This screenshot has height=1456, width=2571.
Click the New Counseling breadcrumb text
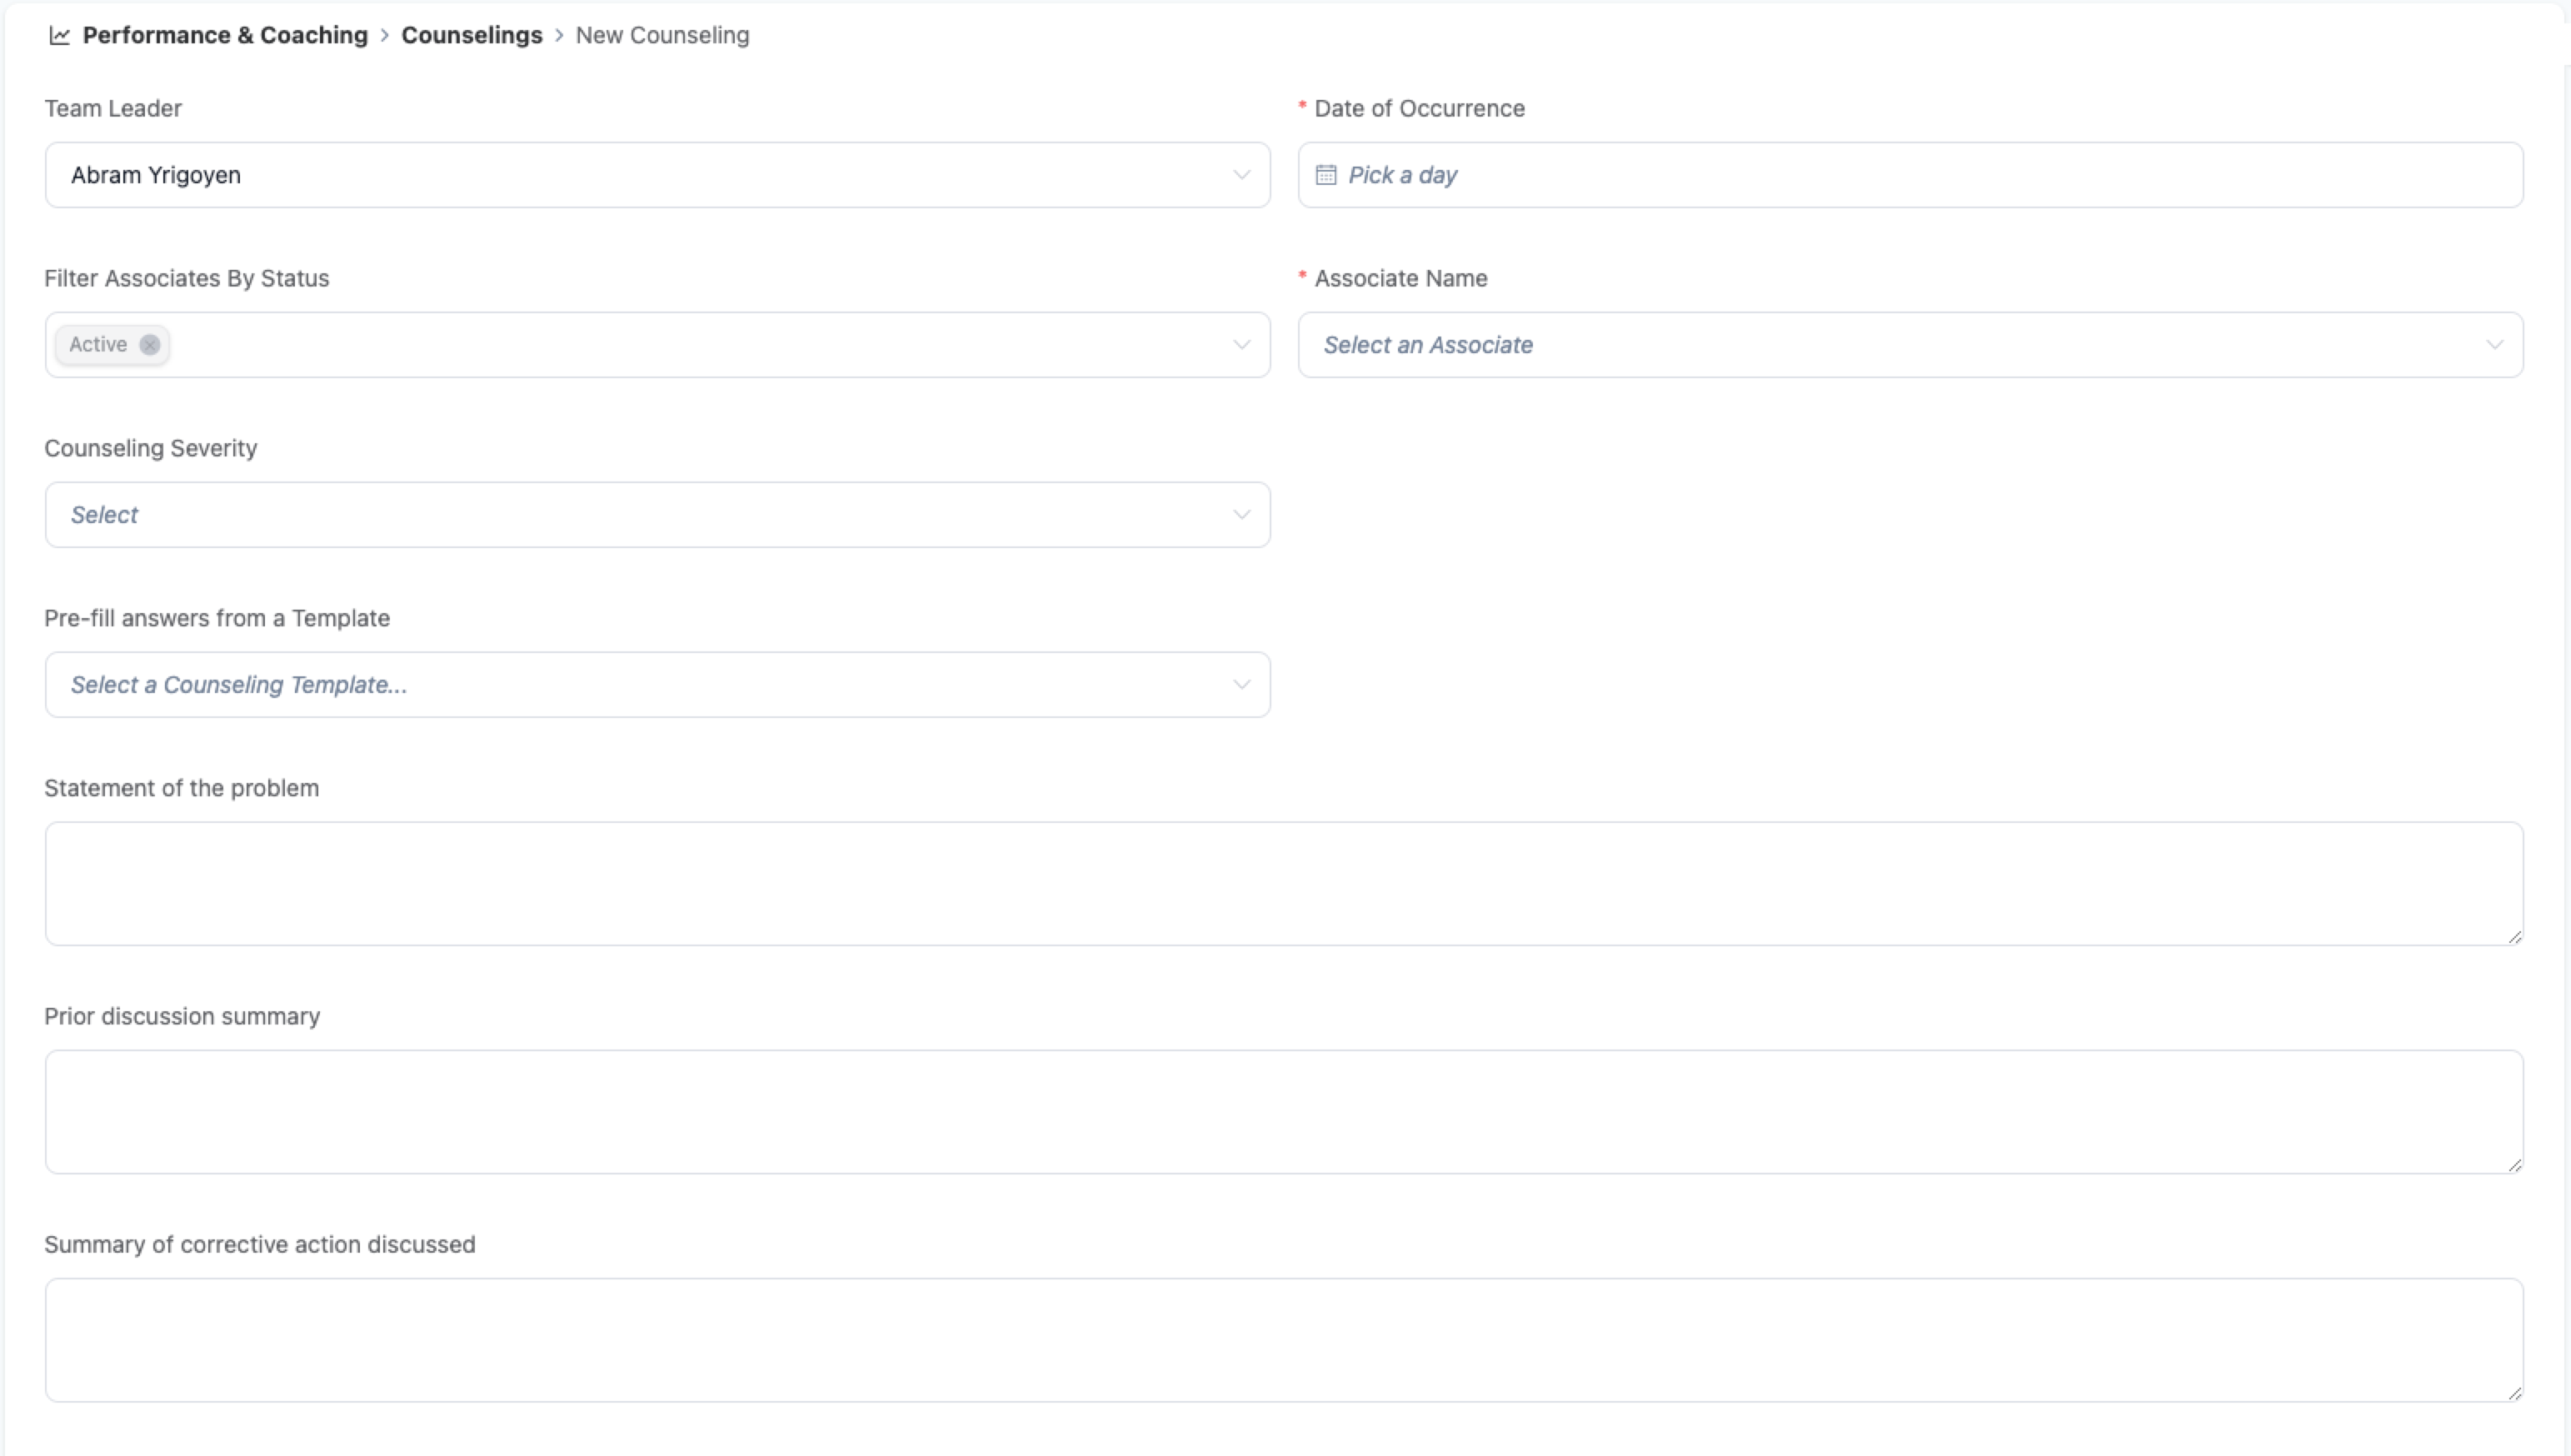662,36
